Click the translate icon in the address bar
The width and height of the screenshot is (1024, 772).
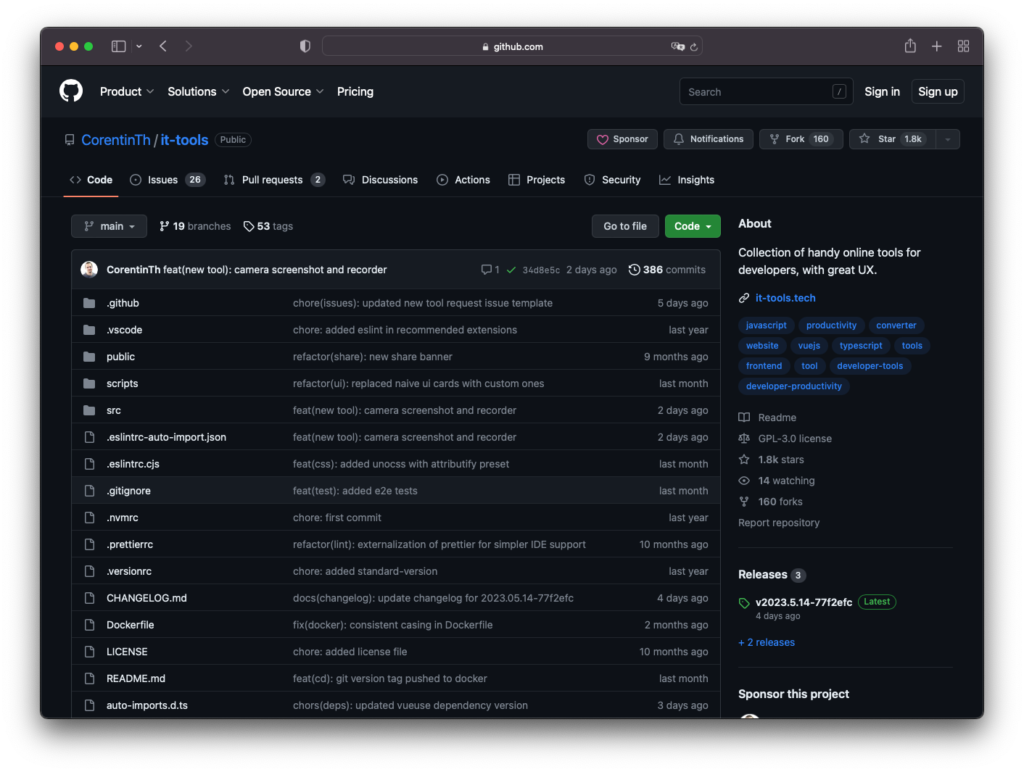pyautogui.click(x=677, y=46)
